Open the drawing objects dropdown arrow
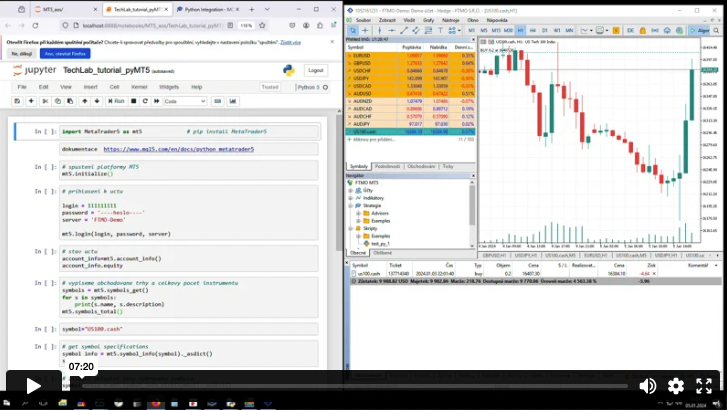The height and width of the screenshot is (411, 727). 459,31
